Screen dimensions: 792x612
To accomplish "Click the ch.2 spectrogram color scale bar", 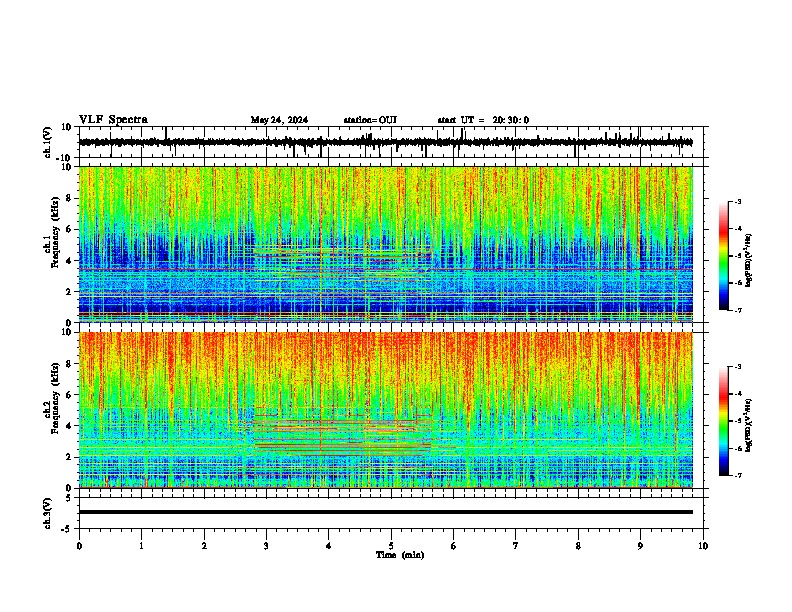I will (724, 421).
